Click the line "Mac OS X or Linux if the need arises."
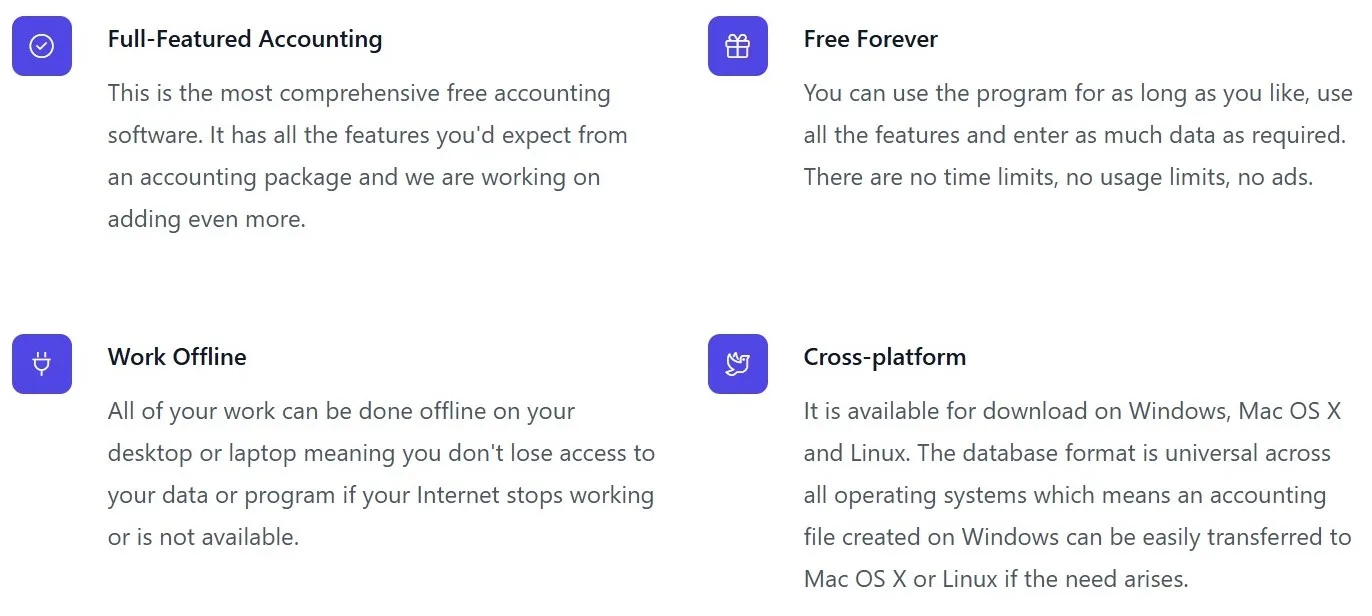The width and height of the screenshot is (1372, 616). [x=996, y=579]
